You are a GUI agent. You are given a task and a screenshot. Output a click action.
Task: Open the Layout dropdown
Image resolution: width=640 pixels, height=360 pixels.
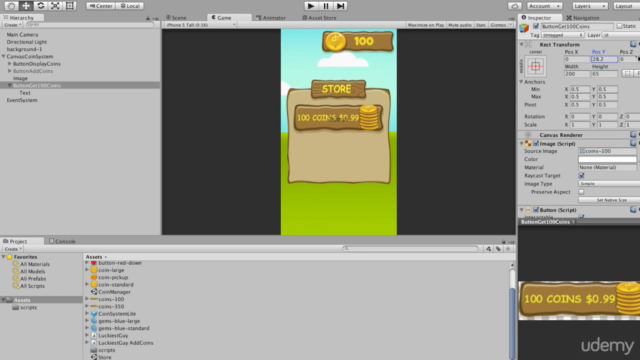click(x=626, y=6)
